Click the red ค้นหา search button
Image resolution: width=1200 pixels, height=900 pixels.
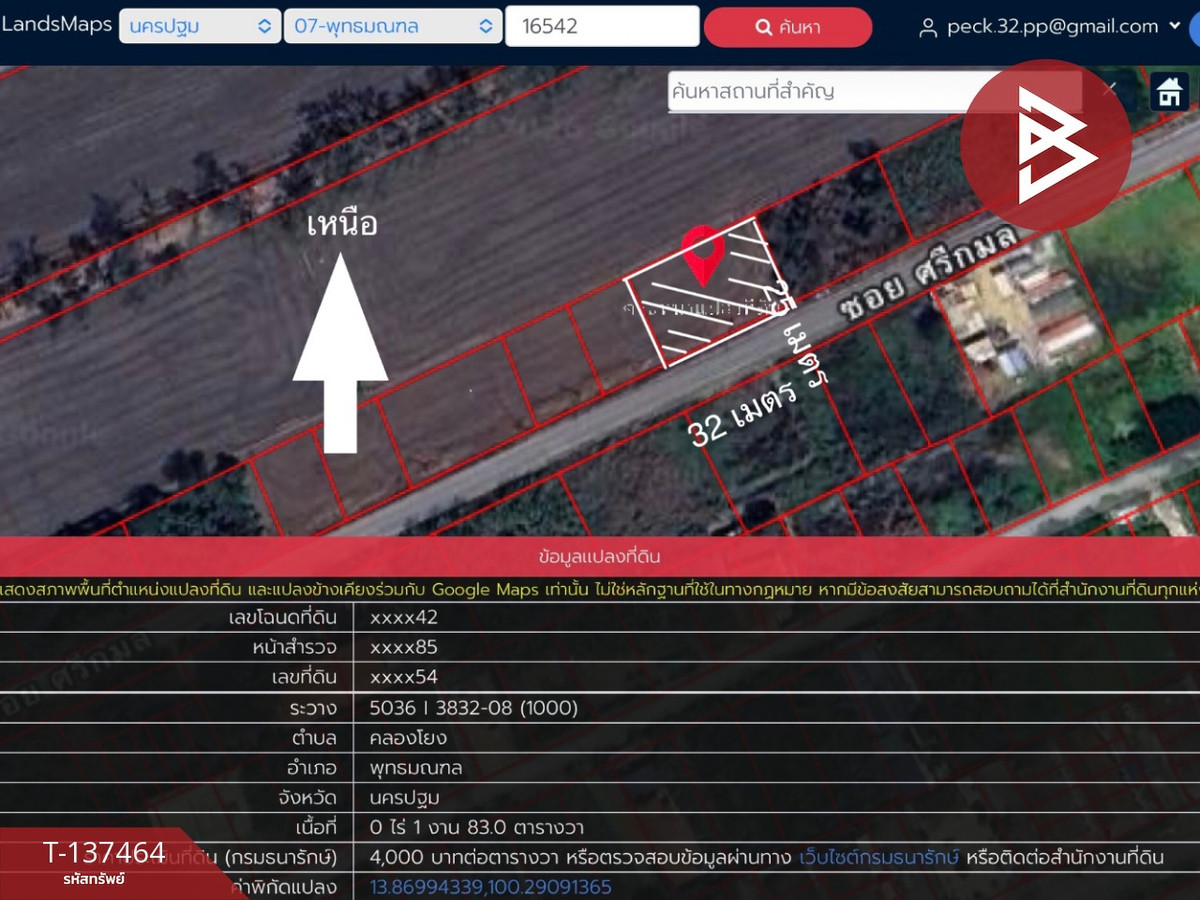[x=787, y=27]
